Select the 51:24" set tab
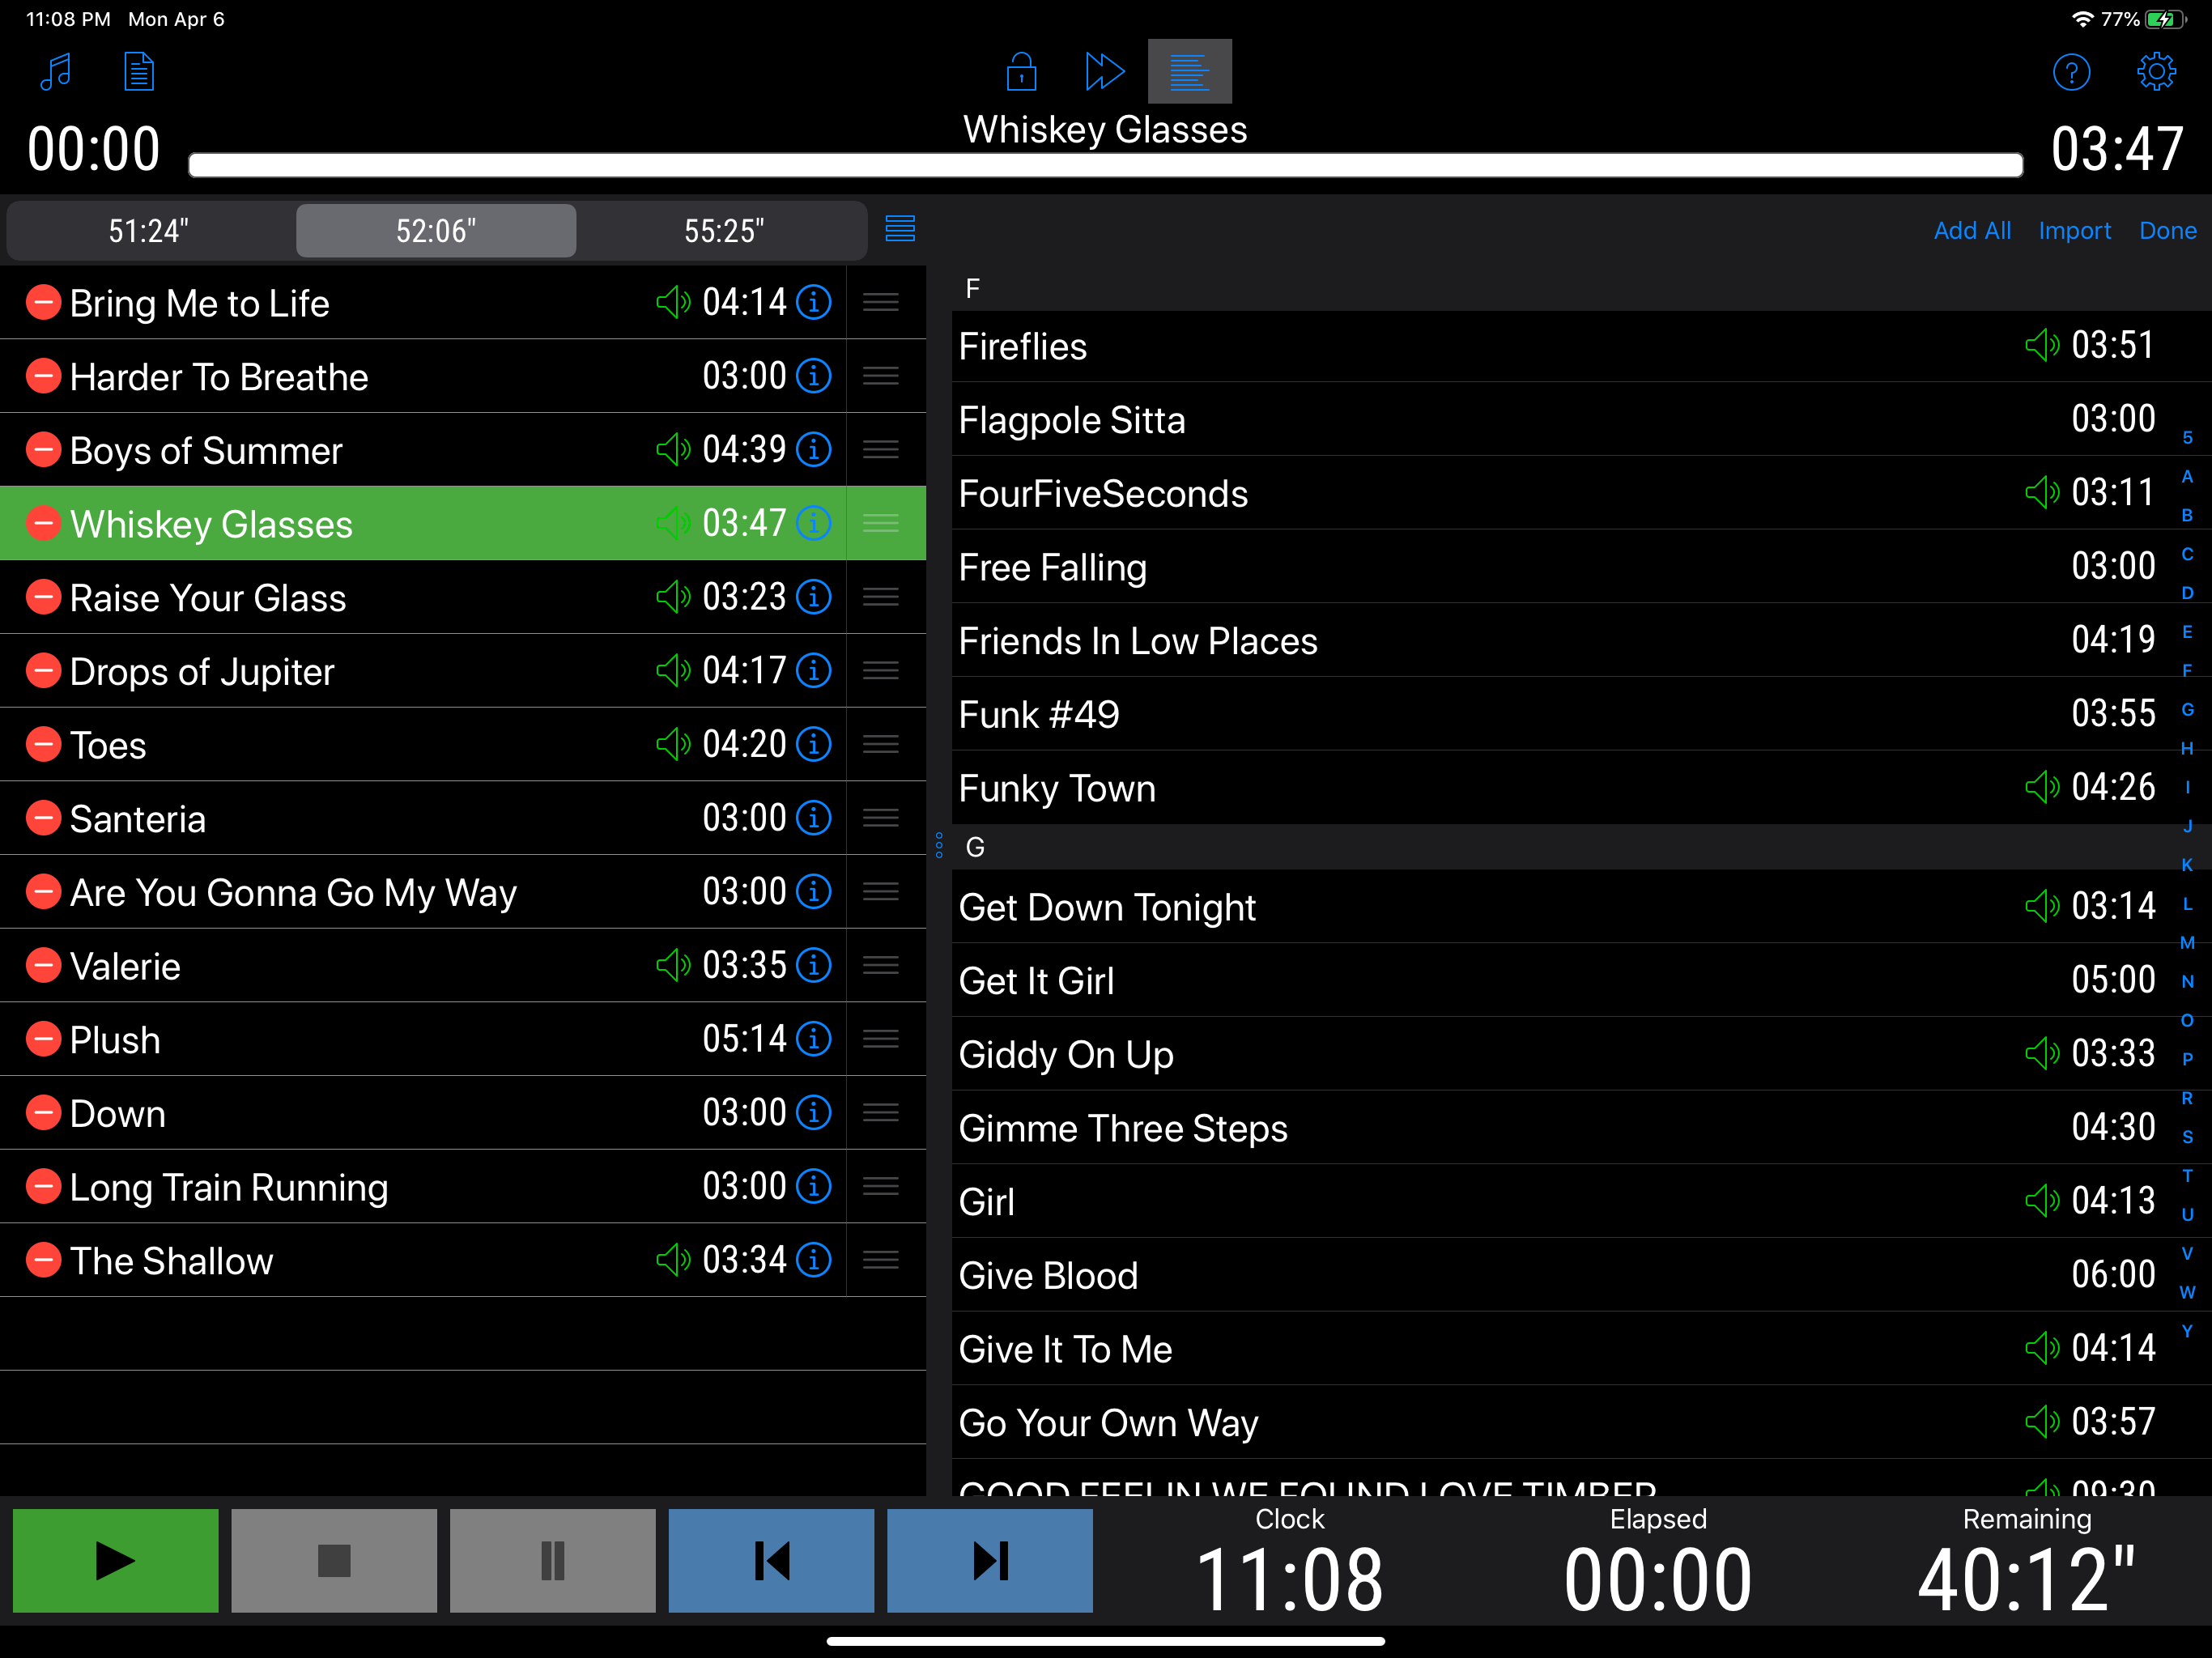2212x1658 pixels. (149, 231)
